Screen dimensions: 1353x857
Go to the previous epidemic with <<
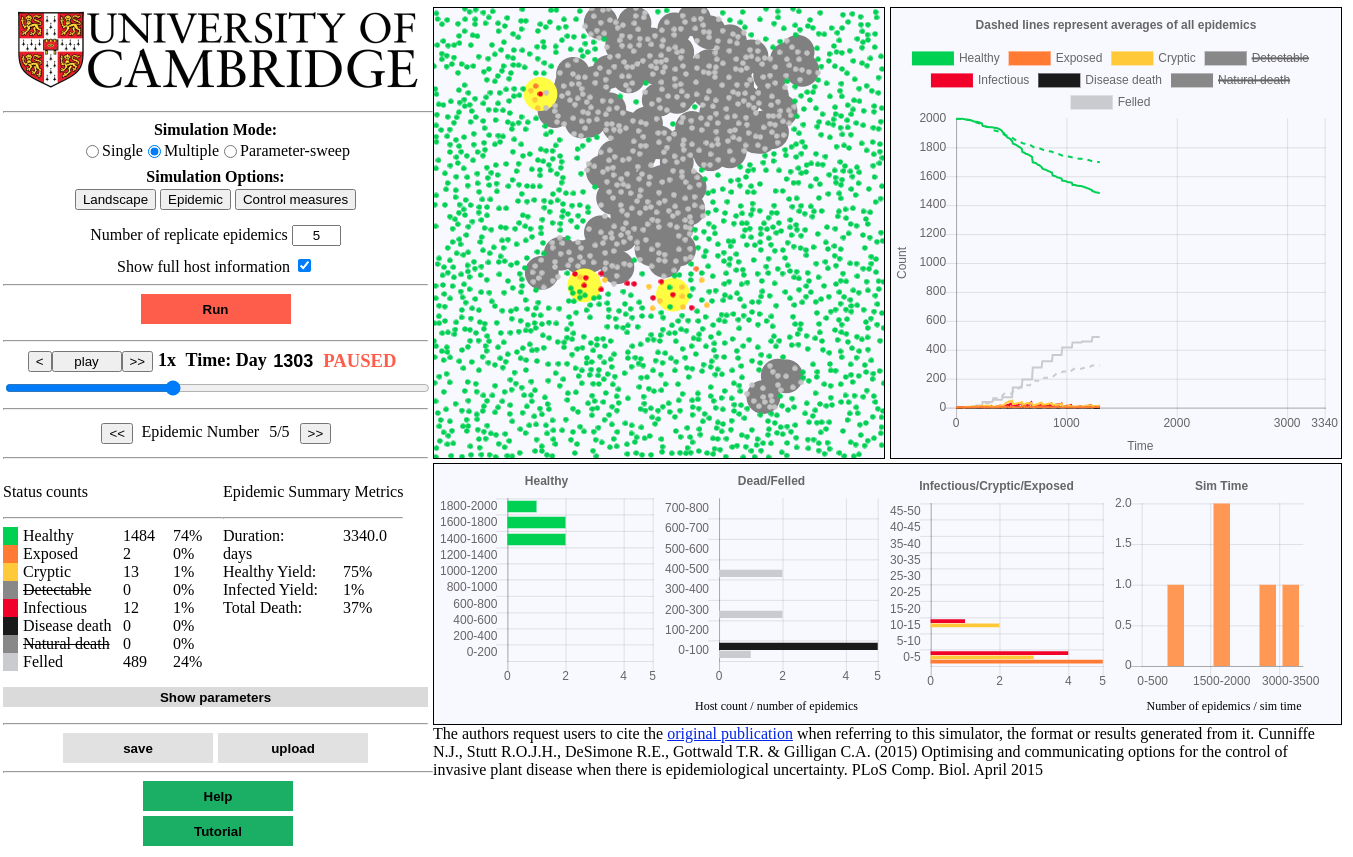117,434
